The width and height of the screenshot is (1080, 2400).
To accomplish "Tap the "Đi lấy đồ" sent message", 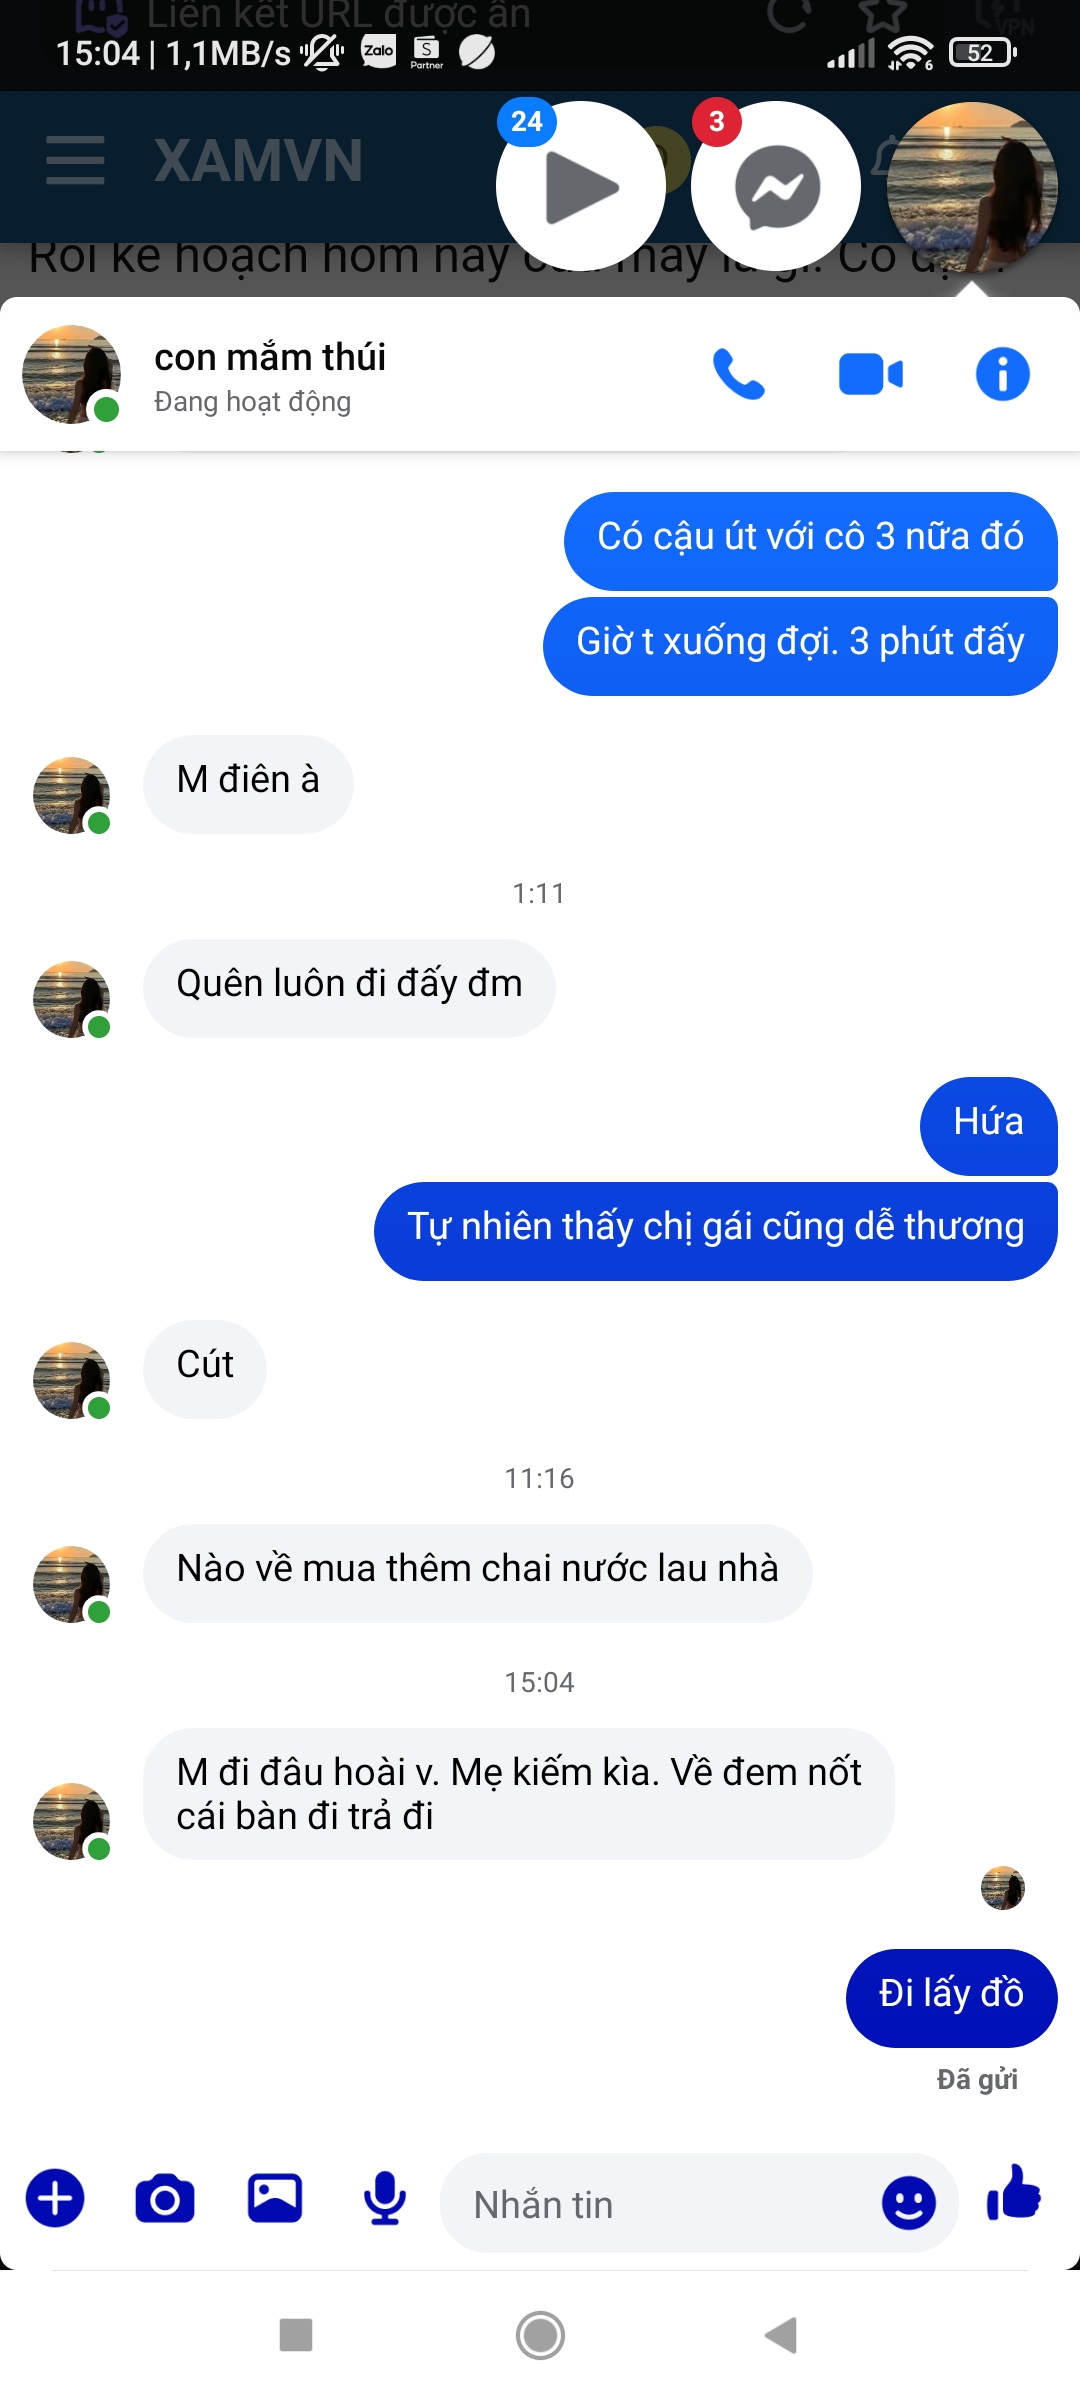I will (x=951, y=1994).
